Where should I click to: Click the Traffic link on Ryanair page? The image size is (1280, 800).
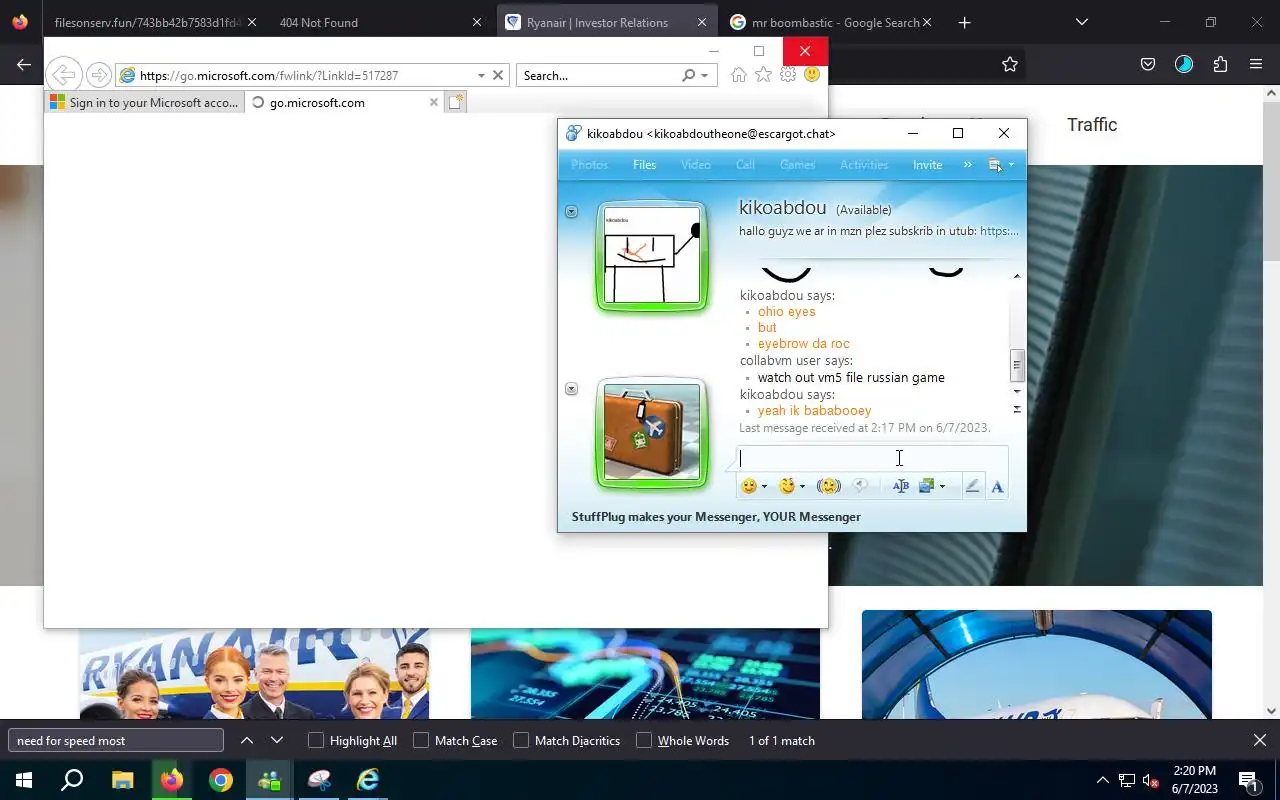[1092, 125]
